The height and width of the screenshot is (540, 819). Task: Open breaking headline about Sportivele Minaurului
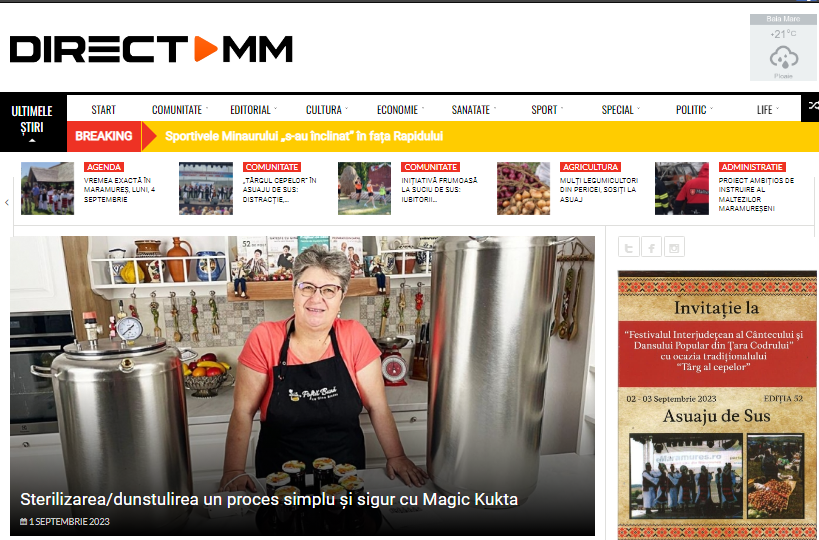pyautogui.click(x=304, y=136)
